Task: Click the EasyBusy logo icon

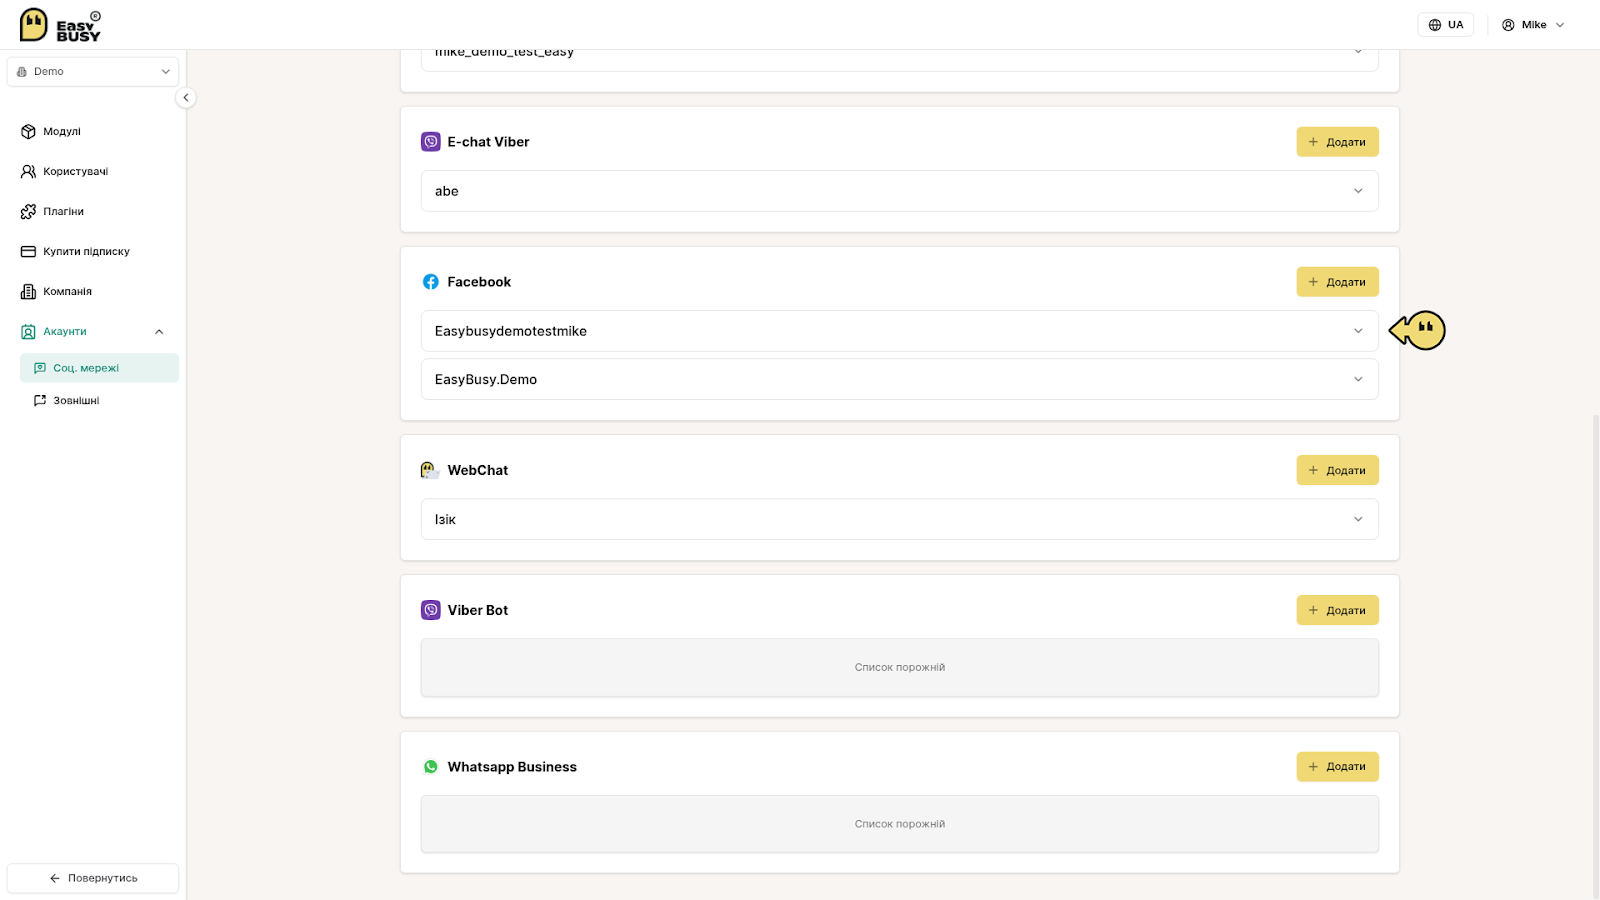Action: [x=34, y=24]
